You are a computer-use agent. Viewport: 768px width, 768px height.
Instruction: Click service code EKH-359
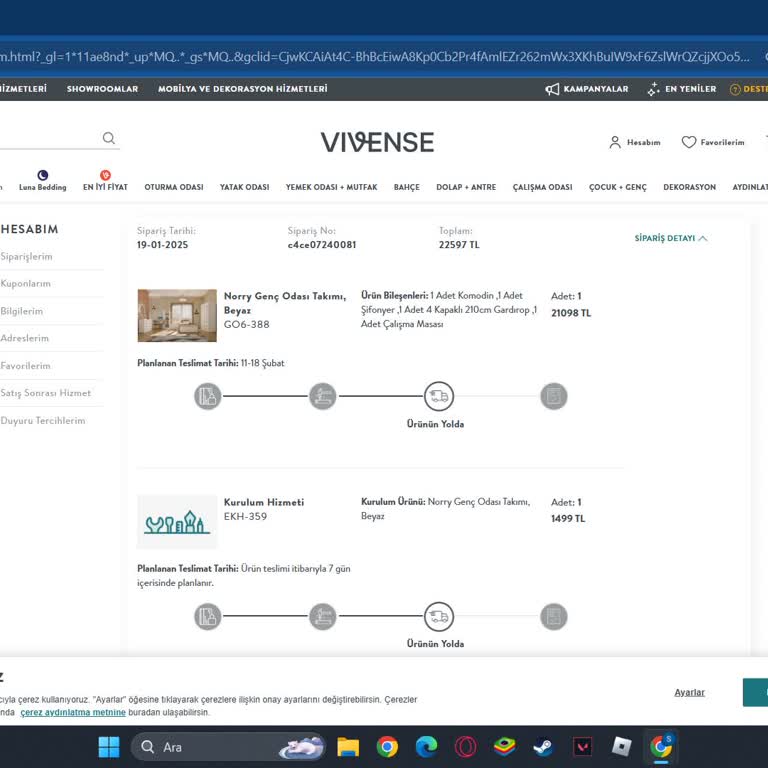click(x=245, y=516)
